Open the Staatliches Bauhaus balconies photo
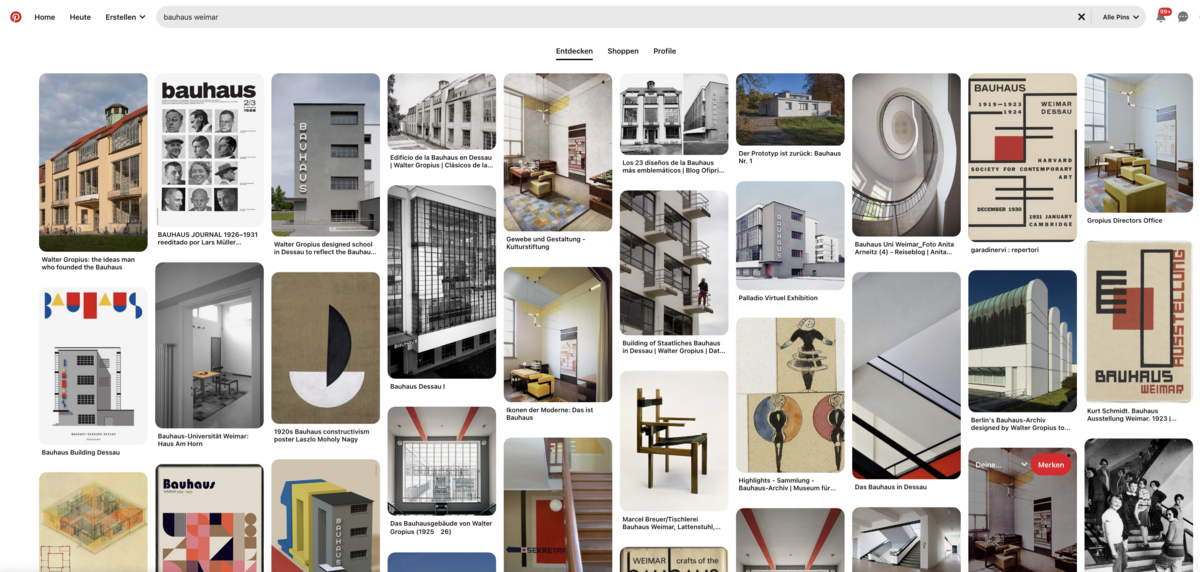The height and width of the screenshot is (572, 1200). (674, 263)
